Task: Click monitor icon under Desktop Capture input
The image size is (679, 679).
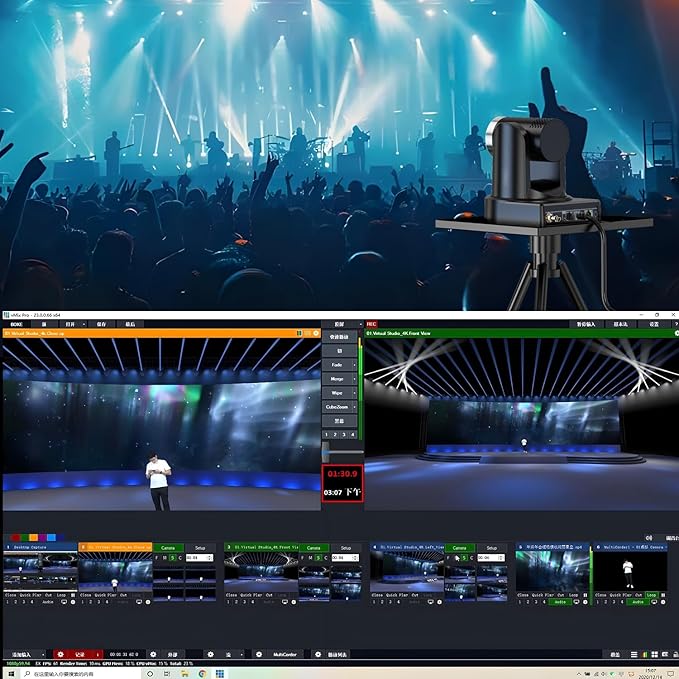Action: [x=63, y=602]
